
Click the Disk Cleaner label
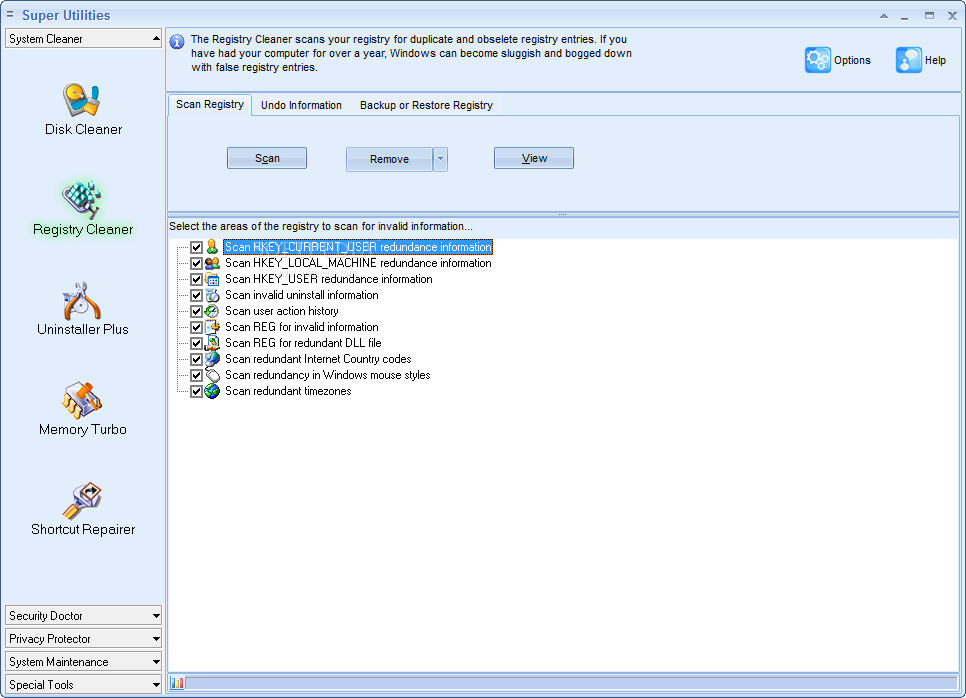tap(83, 129)
